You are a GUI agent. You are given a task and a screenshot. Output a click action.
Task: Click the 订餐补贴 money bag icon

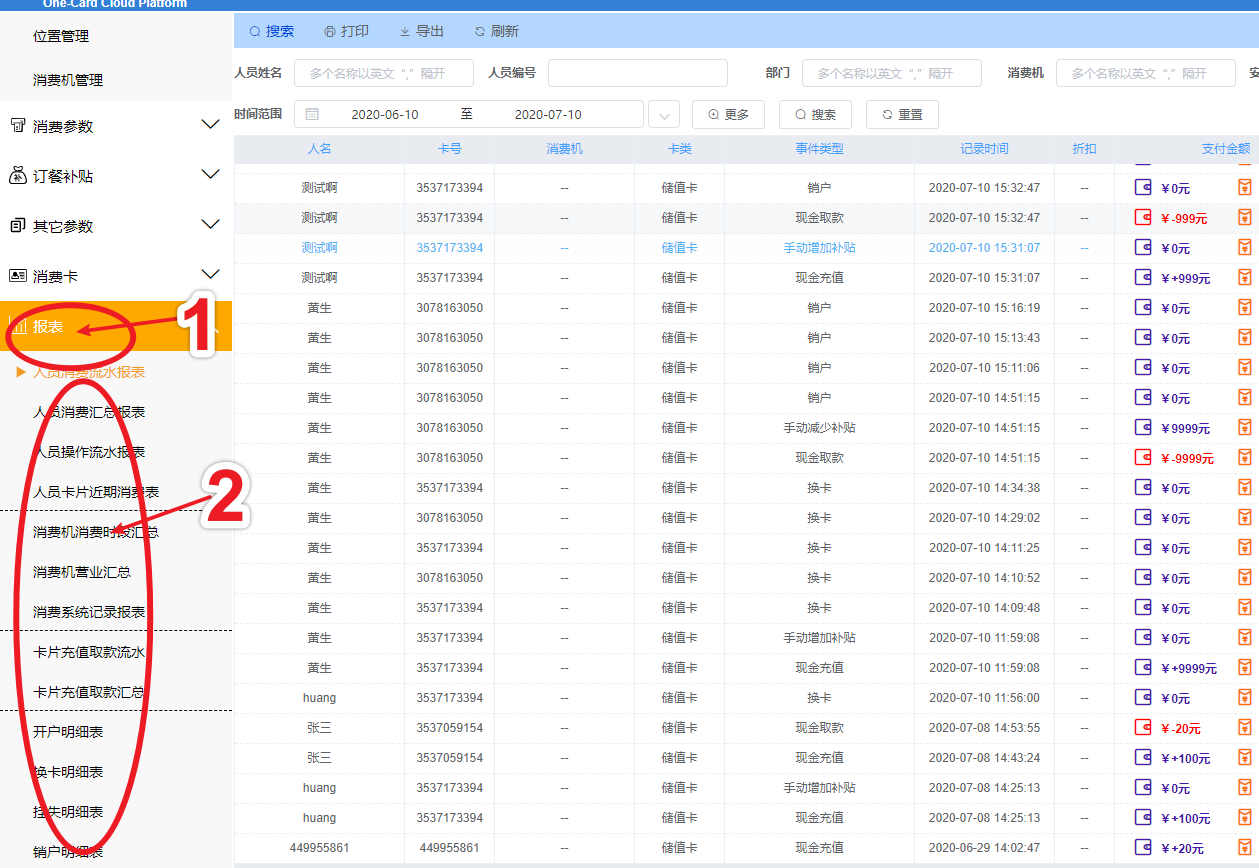pos(17,176)
